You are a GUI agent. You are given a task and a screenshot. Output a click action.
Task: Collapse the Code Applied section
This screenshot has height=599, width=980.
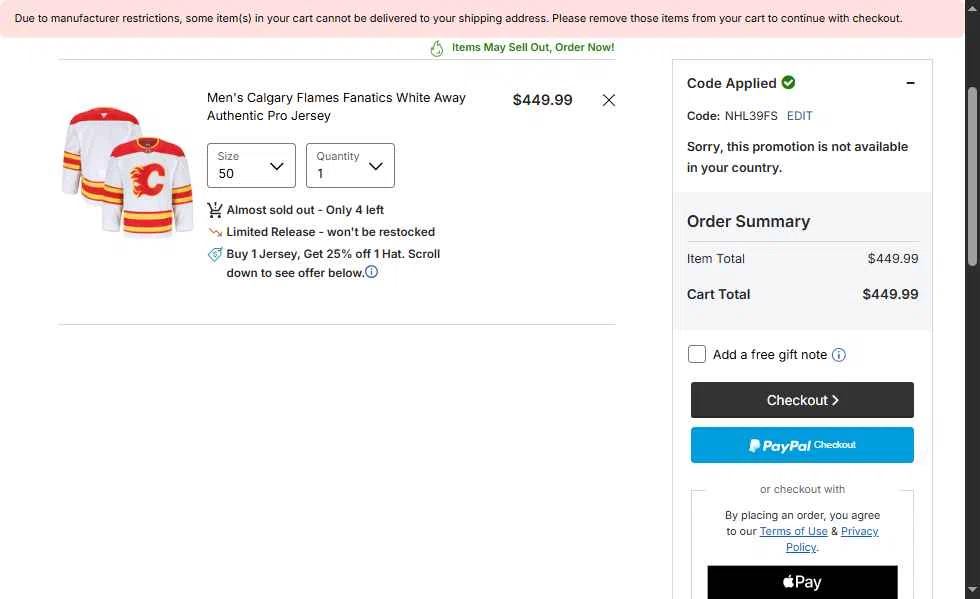coord(910,83)
